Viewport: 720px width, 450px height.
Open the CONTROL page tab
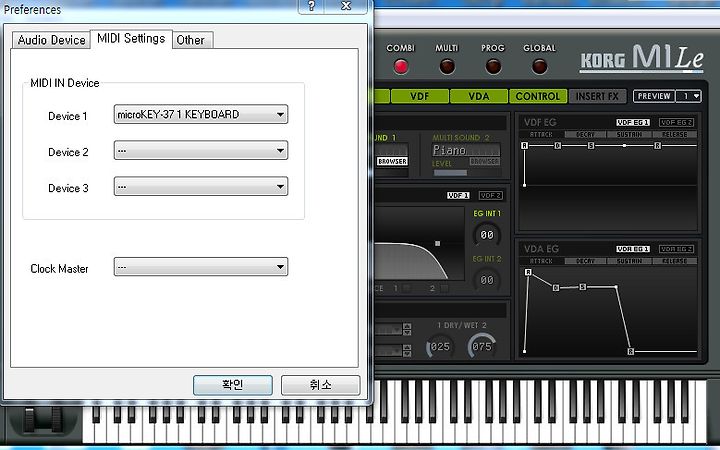[x=538, y=96]
